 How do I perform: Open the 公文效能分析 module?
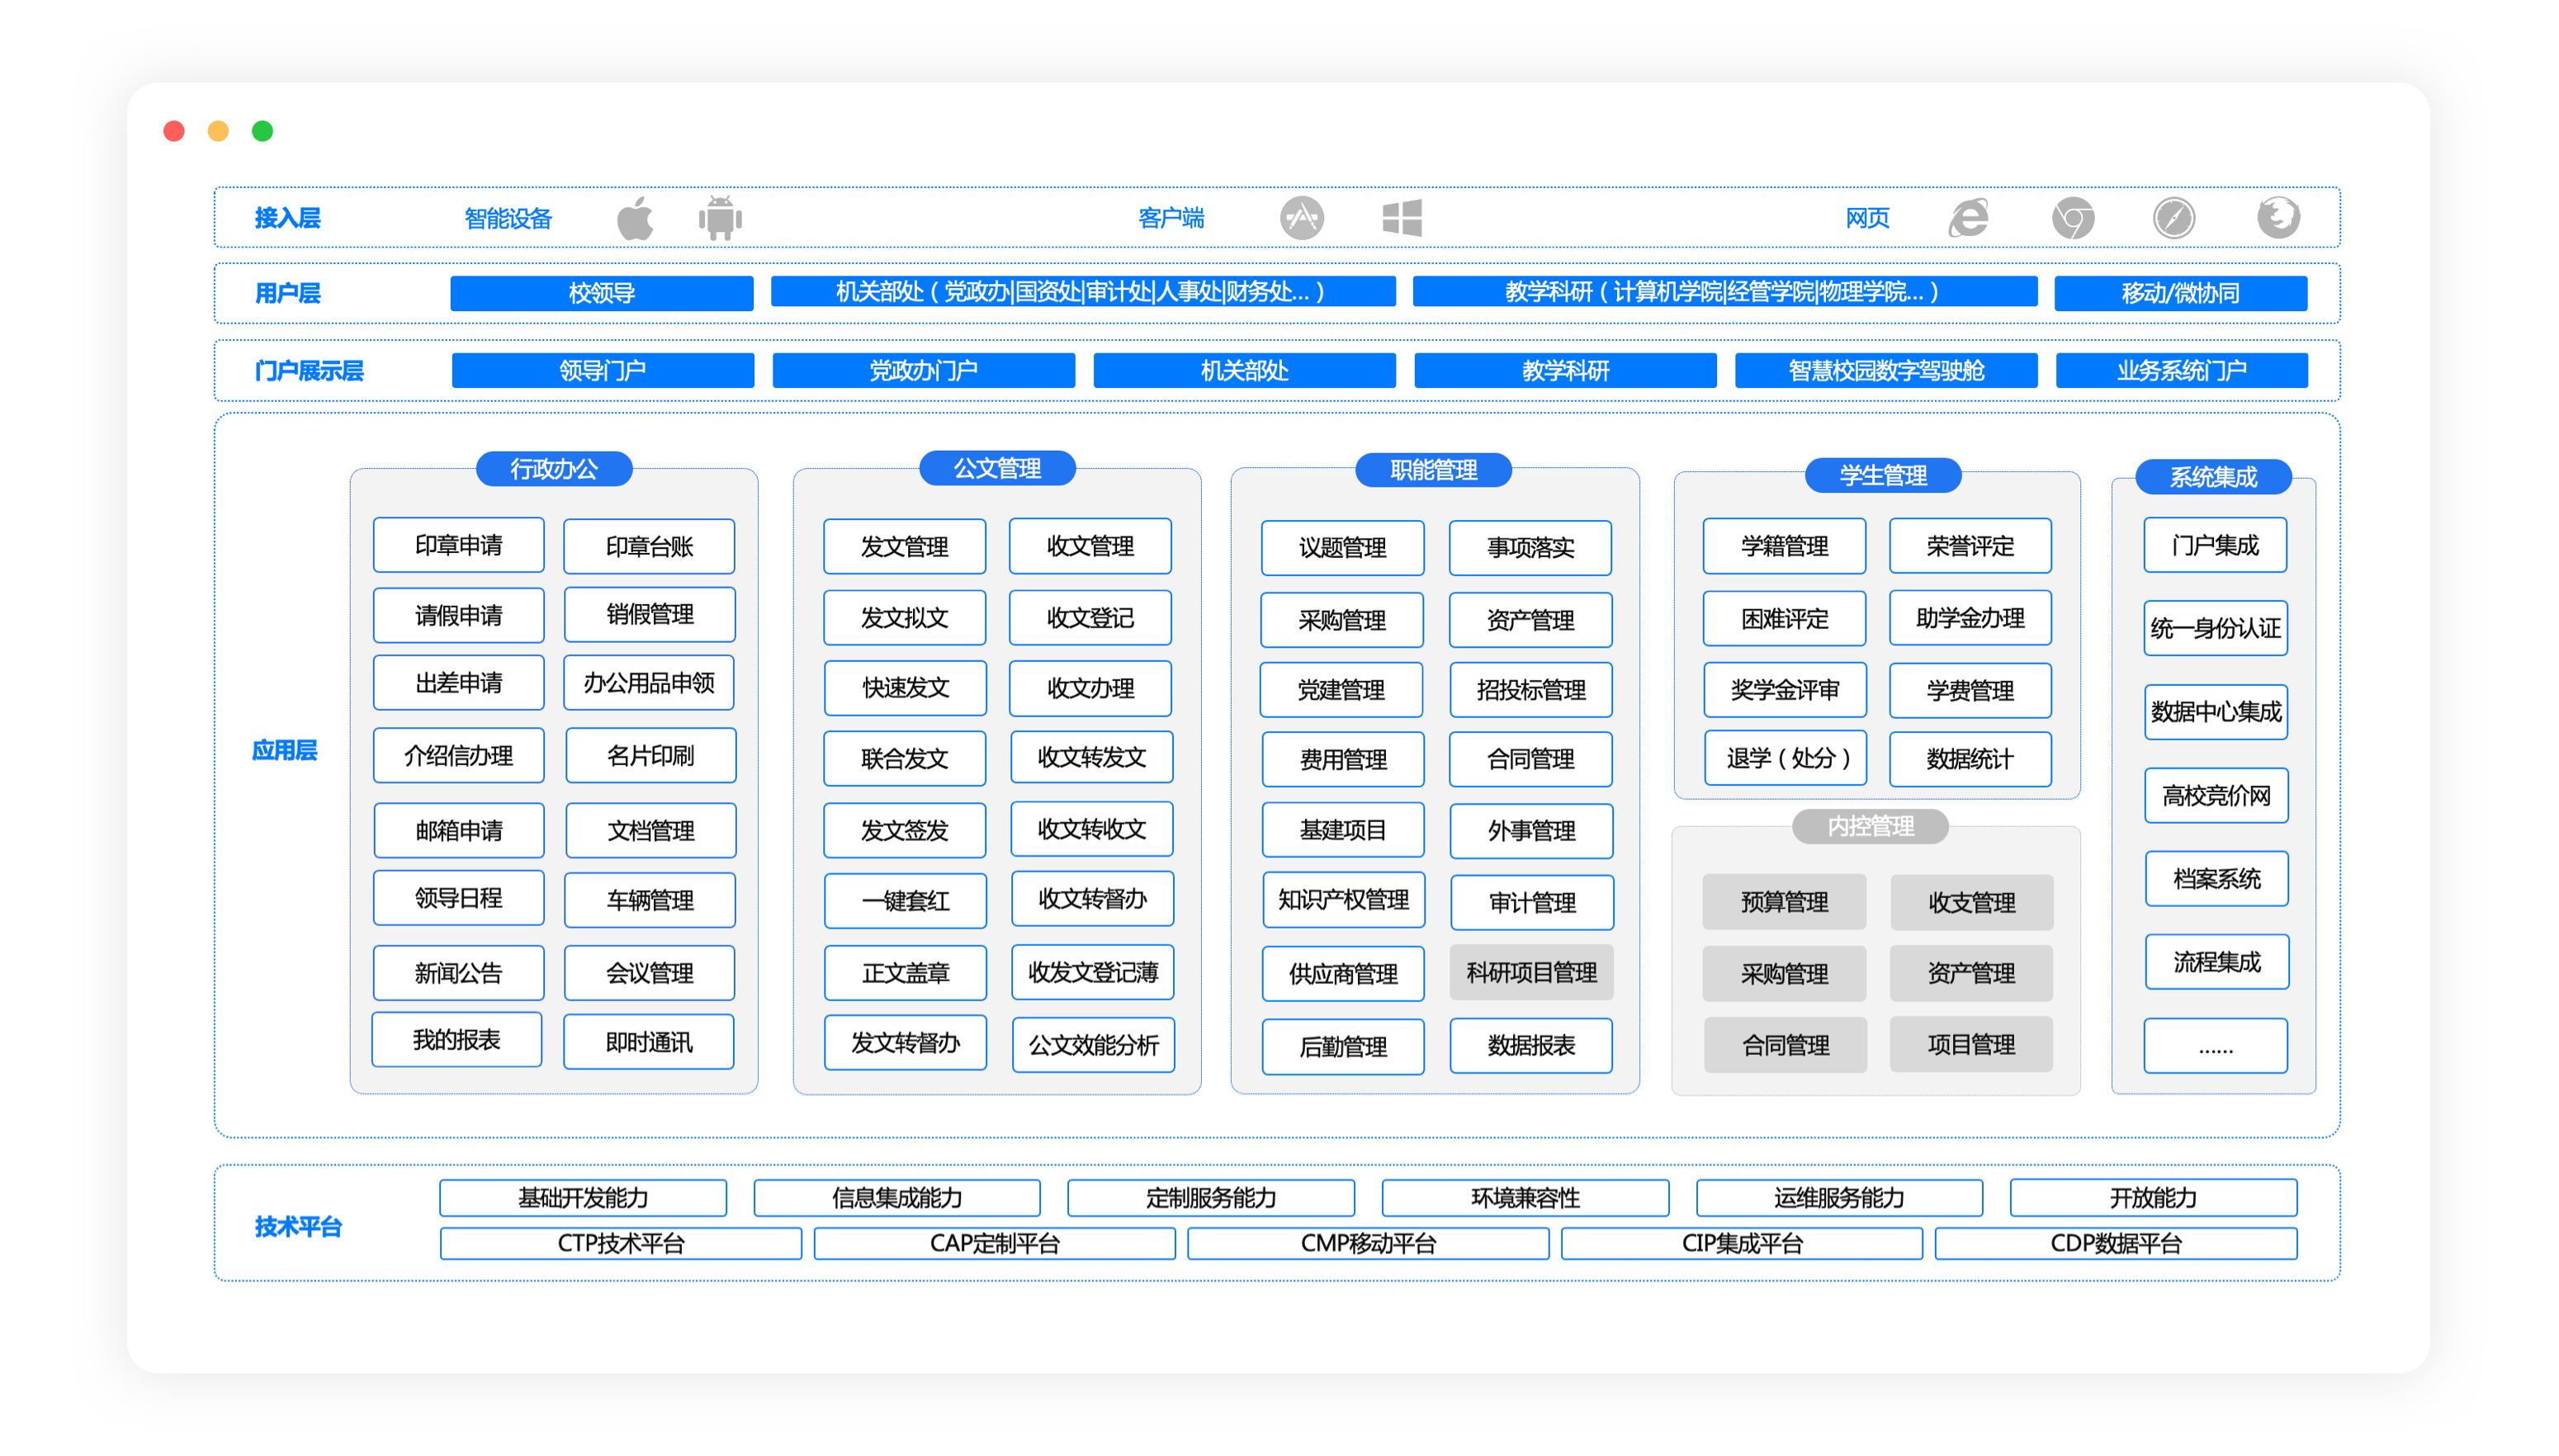click(x=1093, y=1045)
